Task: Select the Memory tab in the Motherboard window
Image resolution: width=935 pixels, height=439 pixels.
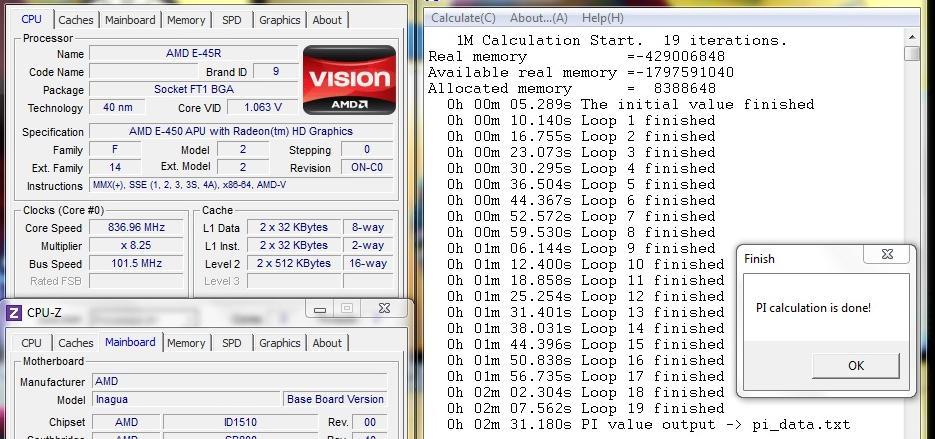Action: coord(186,343)
